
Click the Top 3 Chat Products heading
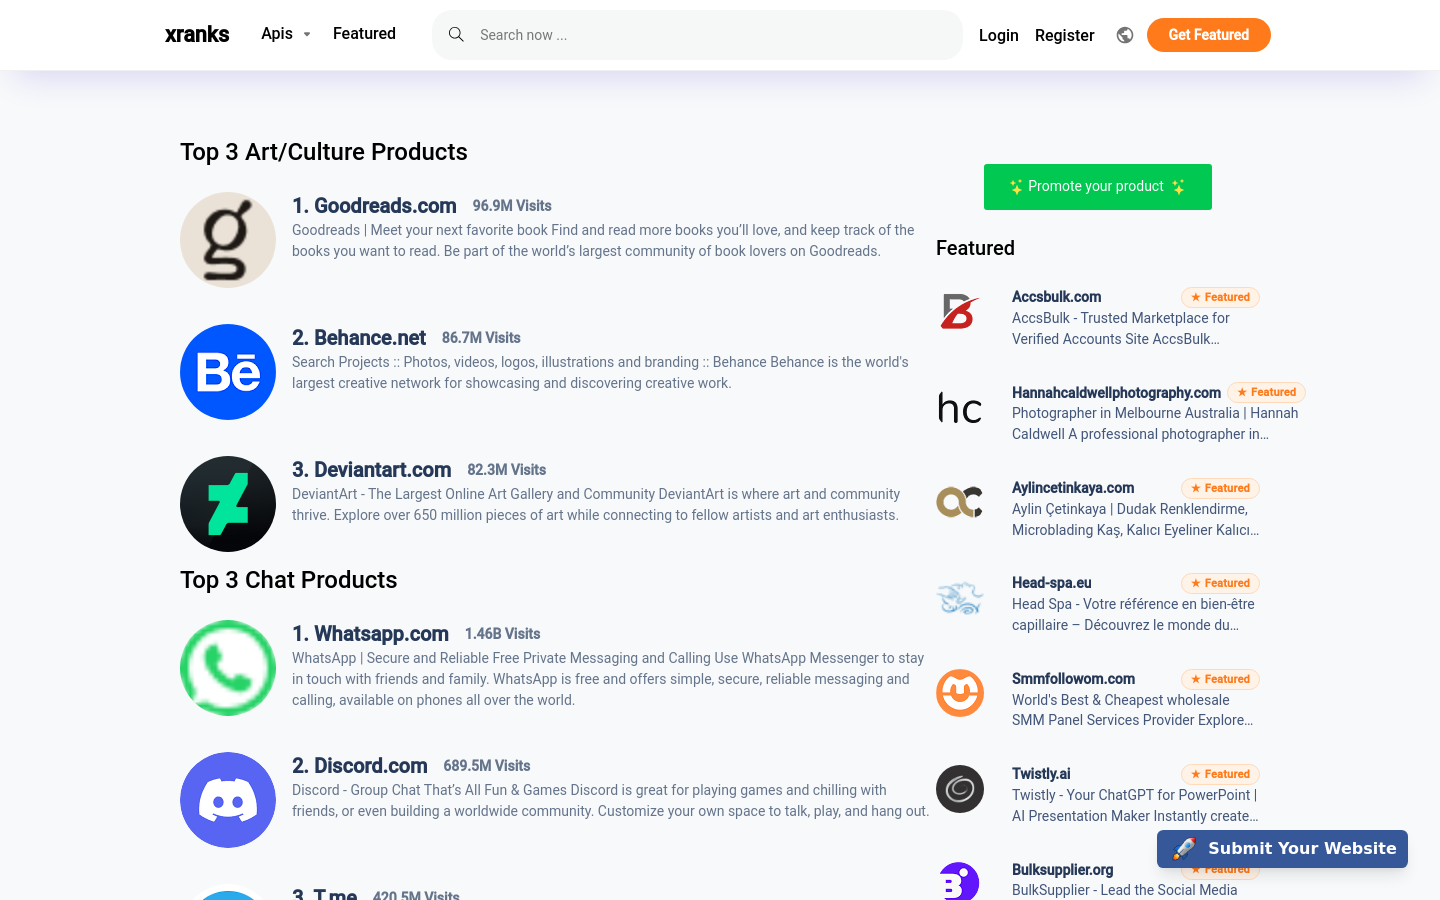(289, 580)
